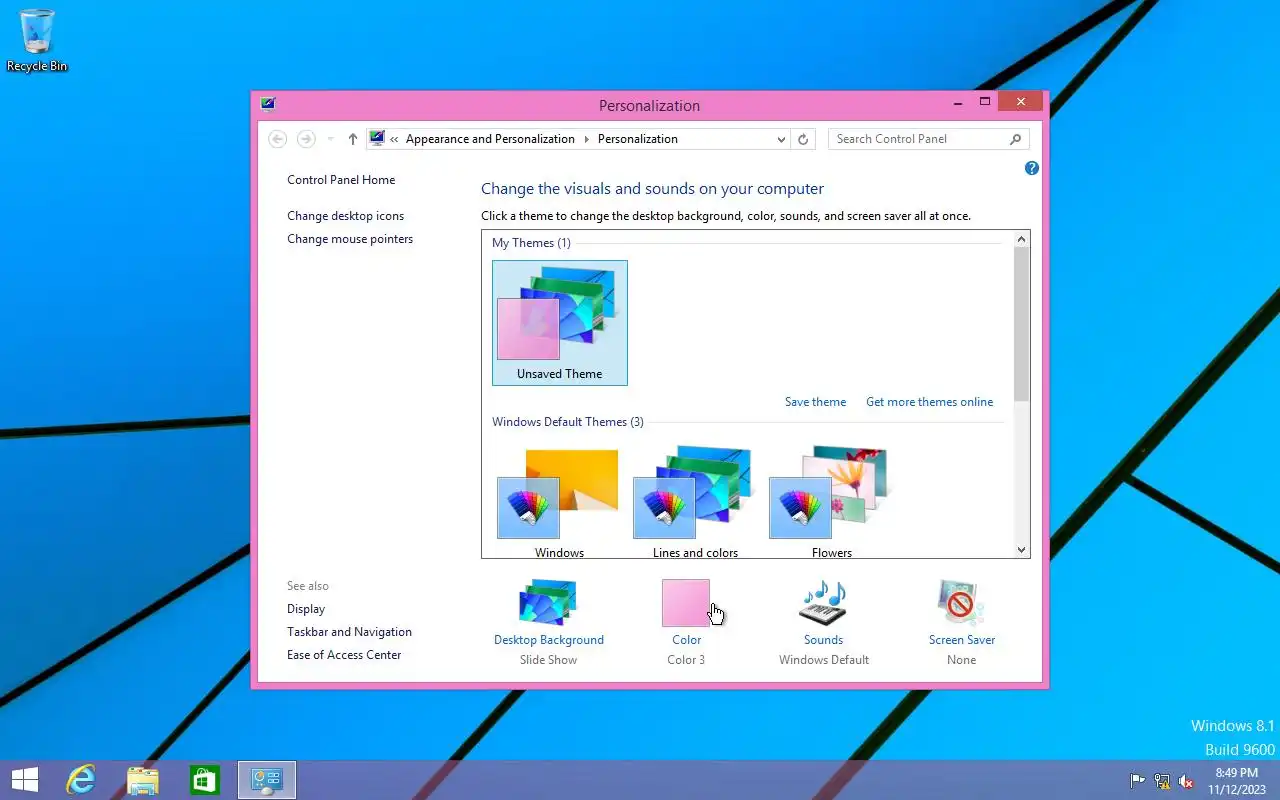Expand the address bar history dropdown

click(781, 139)
